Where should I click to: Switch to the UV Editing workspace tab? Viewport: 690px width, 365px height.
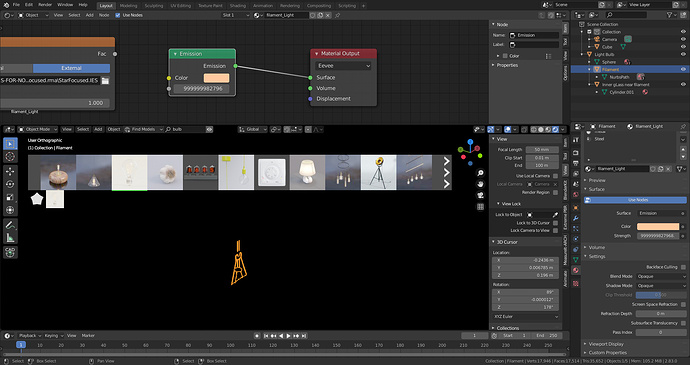pos(181,6)
